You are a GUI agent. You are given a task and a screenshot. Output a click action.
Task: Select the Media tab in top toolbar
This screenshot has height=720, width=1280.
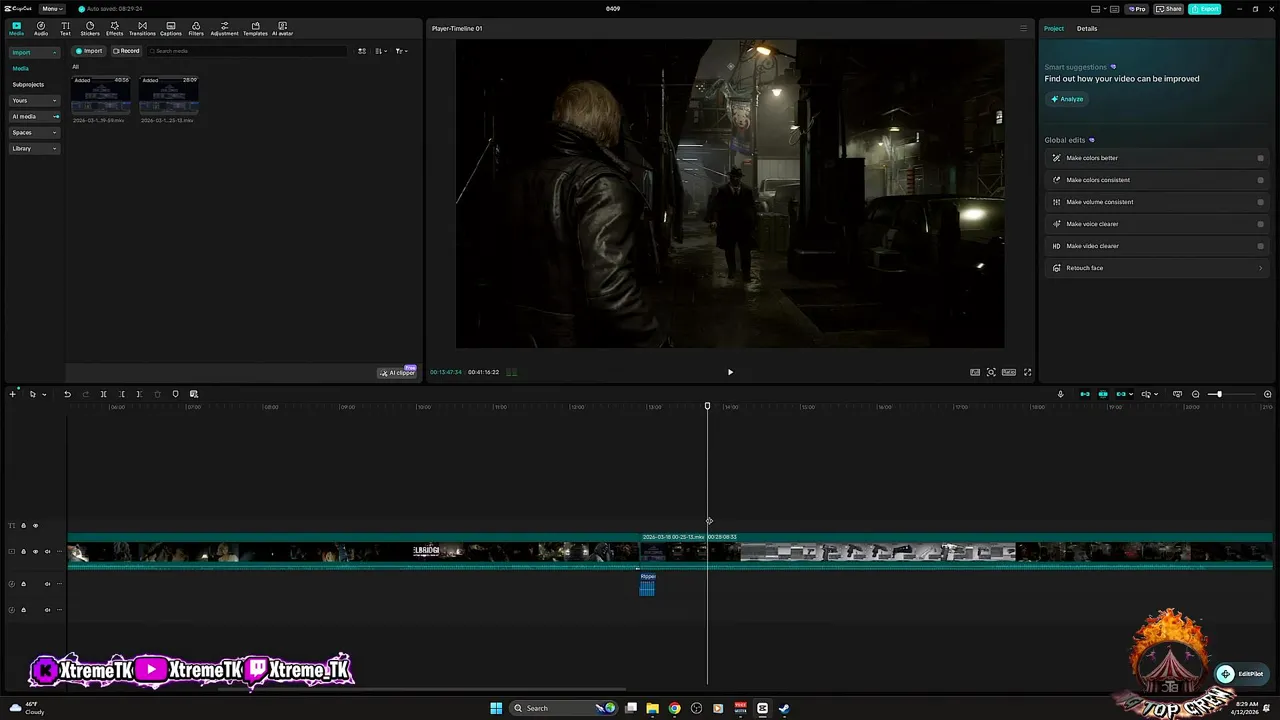coord(16,28)
